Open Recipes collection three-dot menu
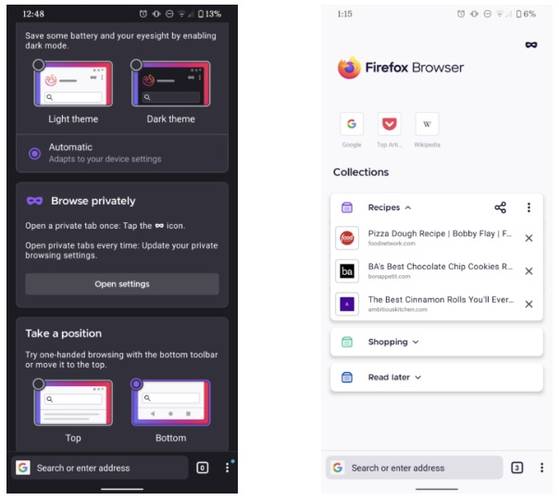This screenshot has width=559, height=500. point(529,207)
